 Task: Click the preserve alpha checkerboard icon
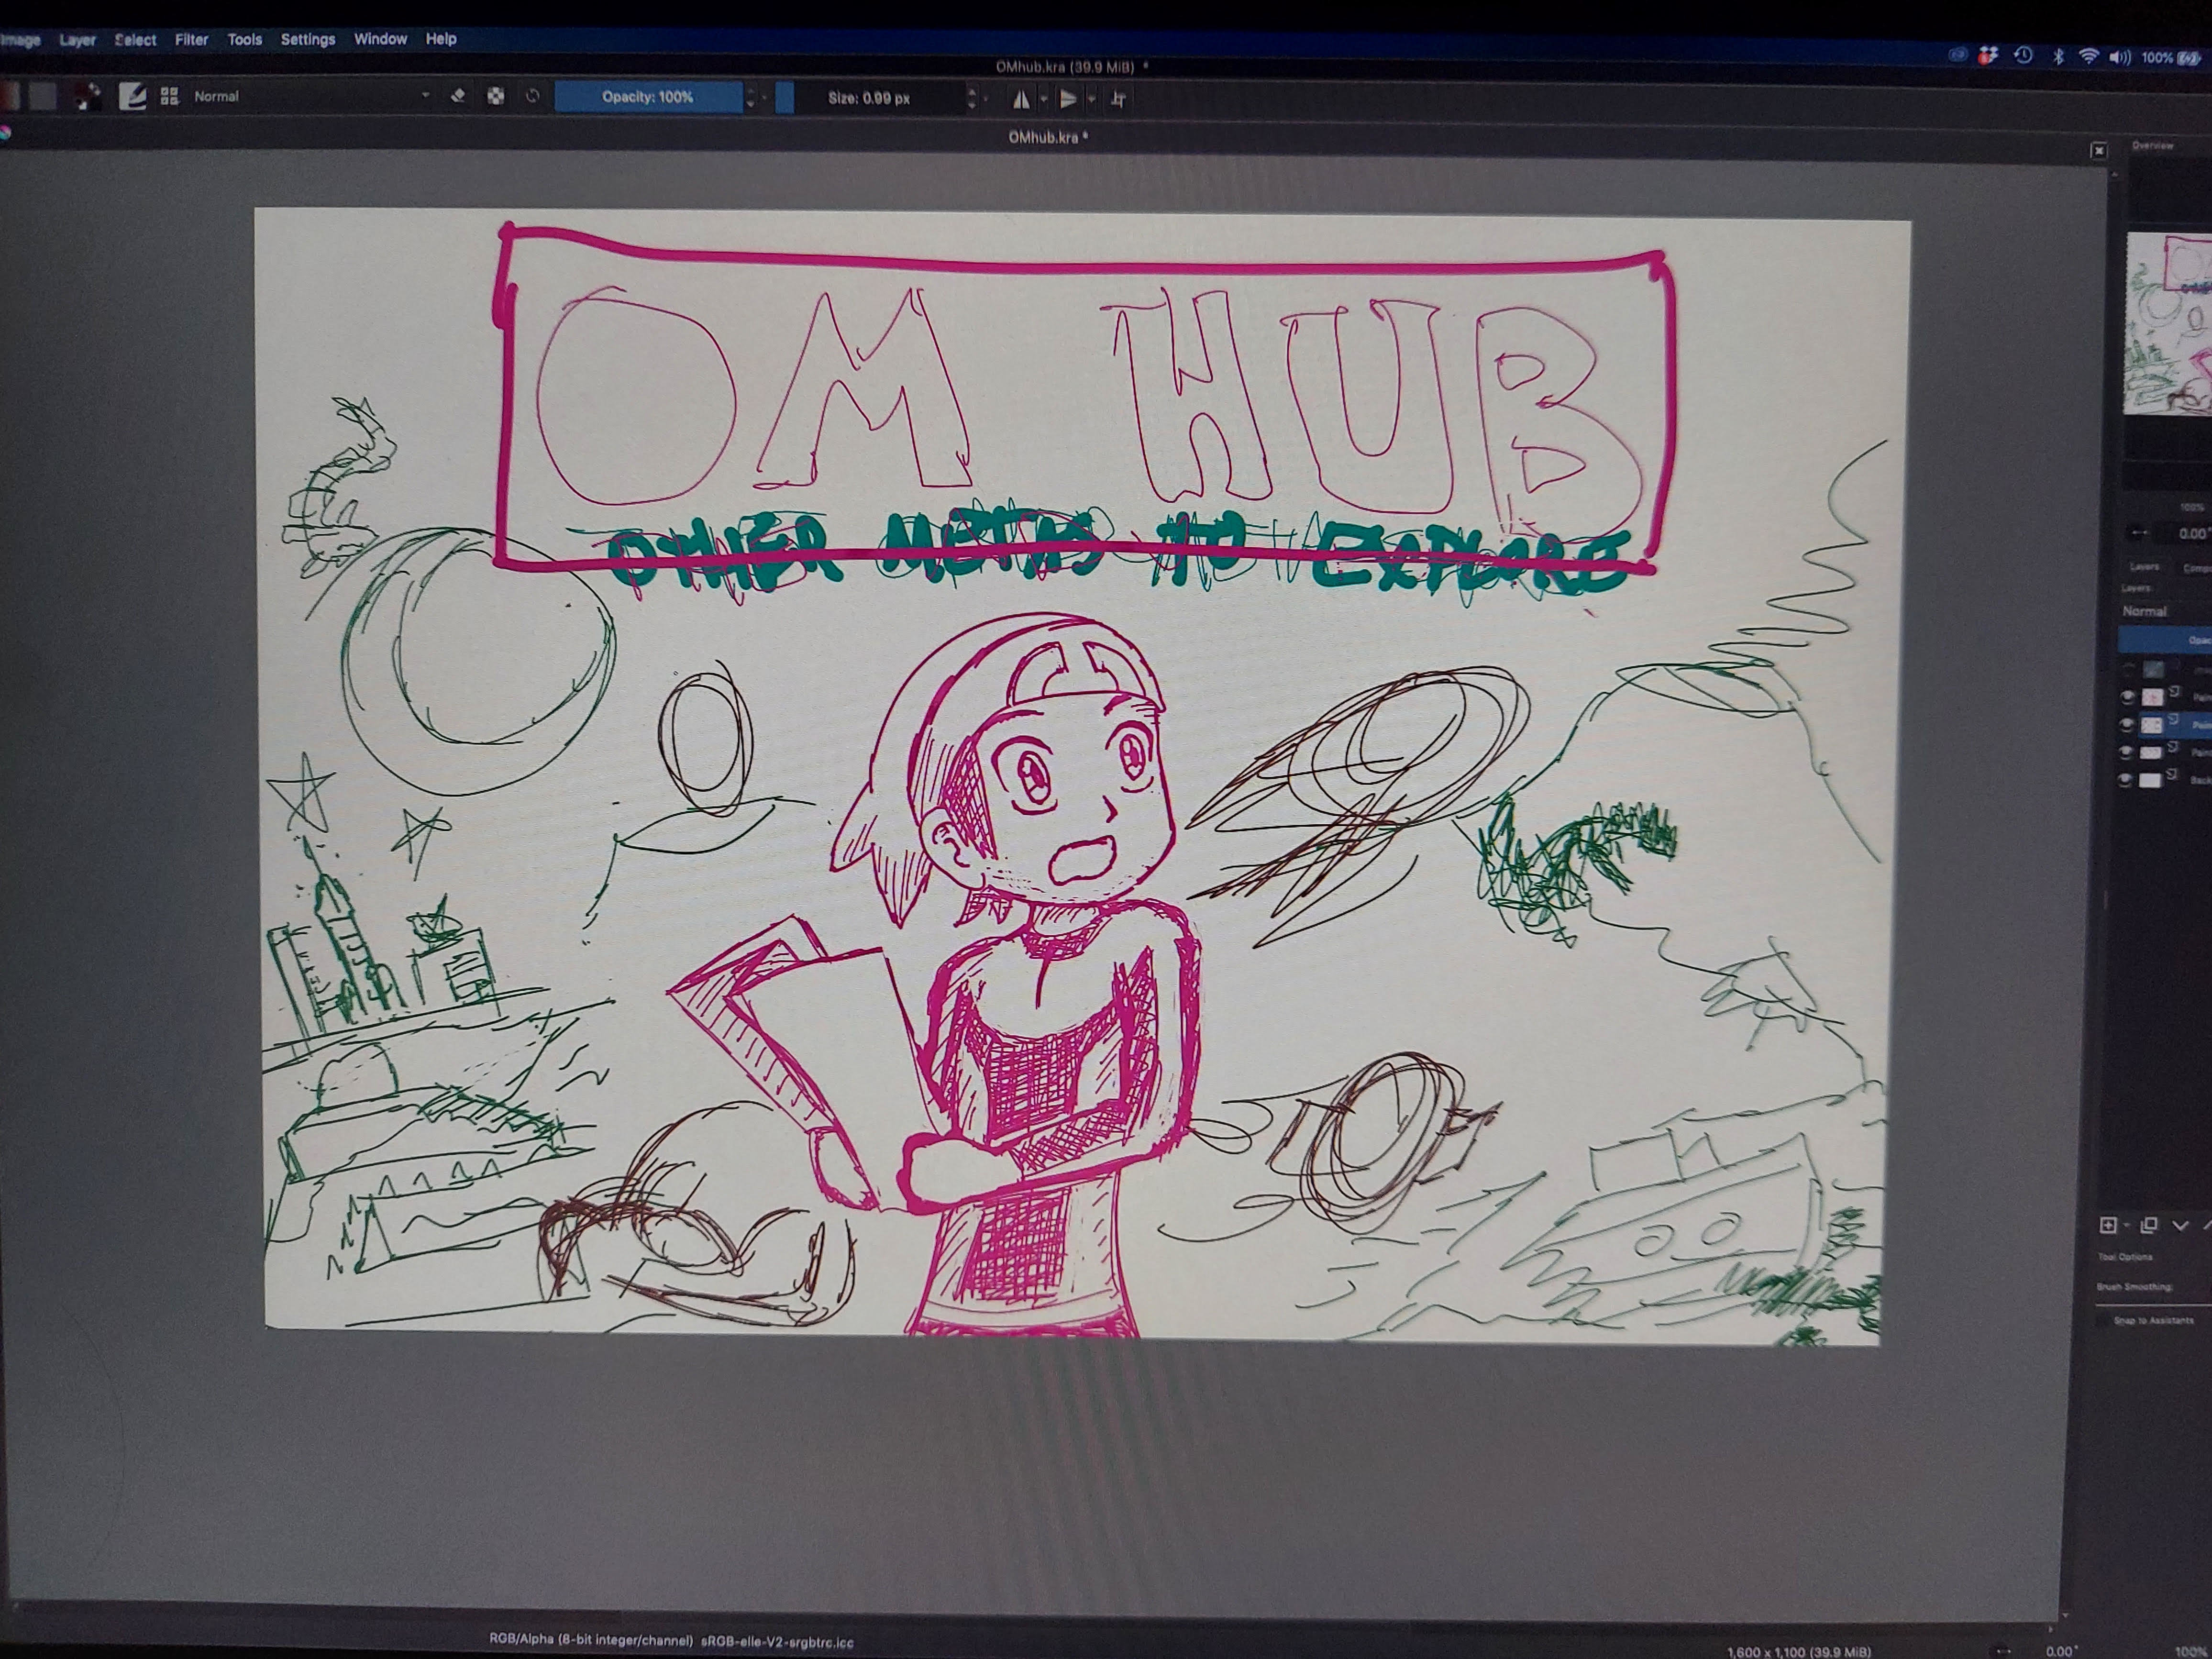495,97
